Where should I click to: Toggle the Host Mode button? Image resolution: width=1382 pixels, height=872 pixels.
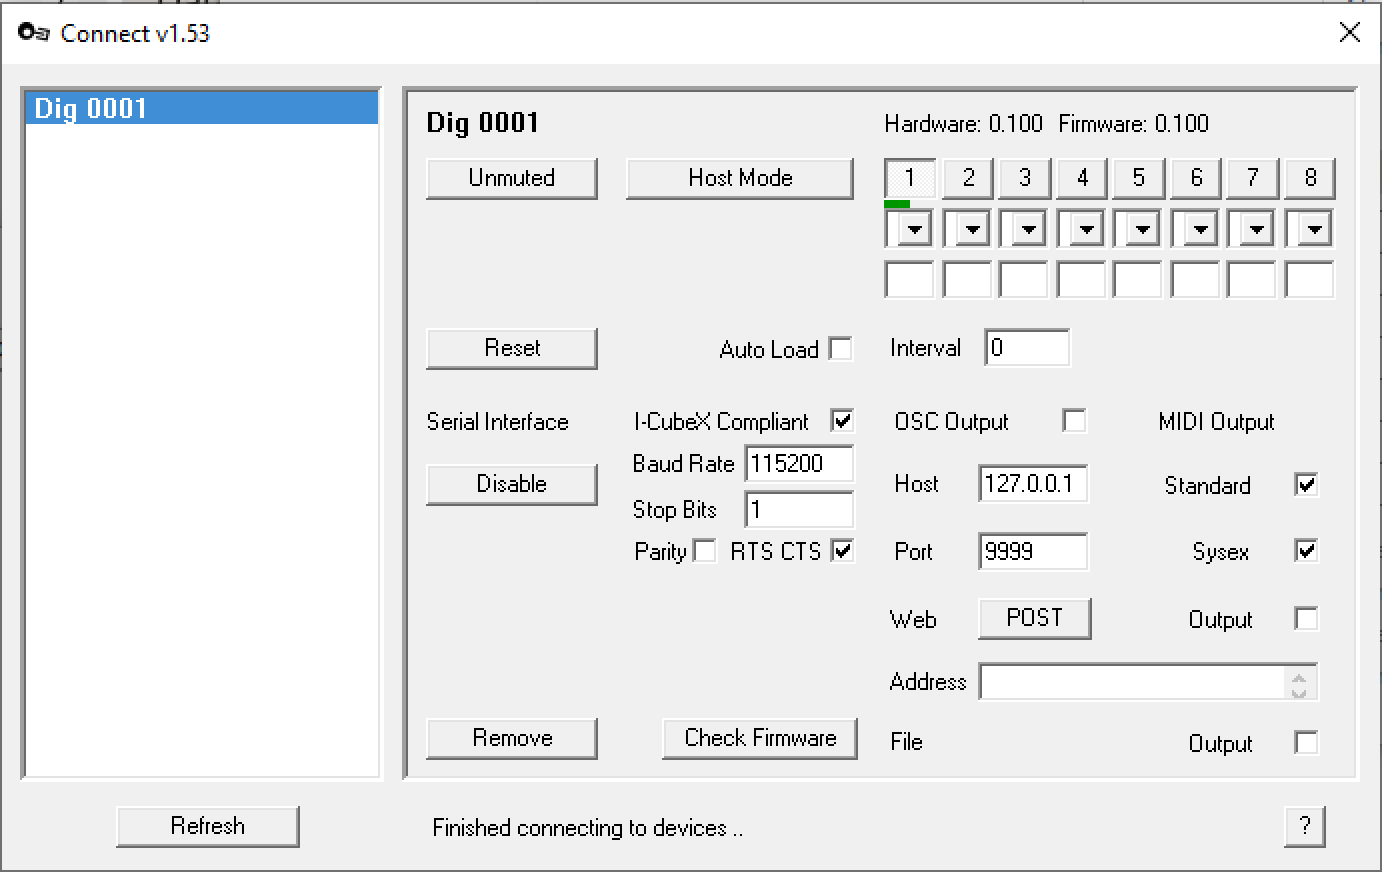740,178
